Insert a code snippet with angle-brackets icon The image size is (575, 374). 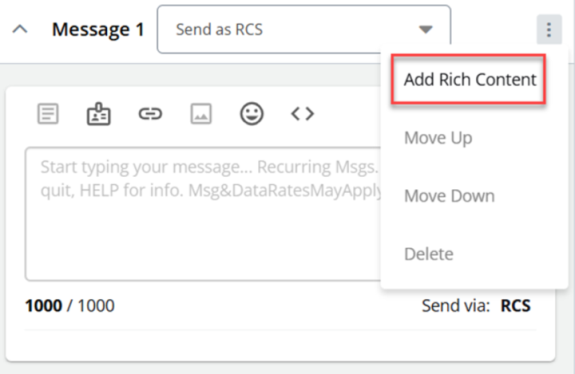coord(303,114)
